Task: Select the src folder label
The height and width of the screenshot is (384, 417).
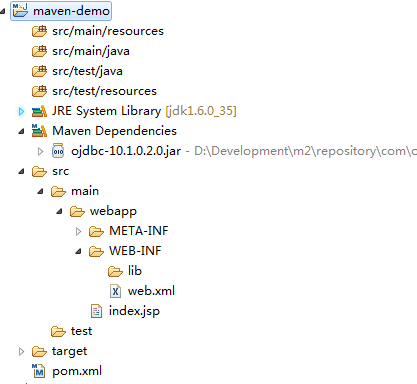Action: (61, 171)
